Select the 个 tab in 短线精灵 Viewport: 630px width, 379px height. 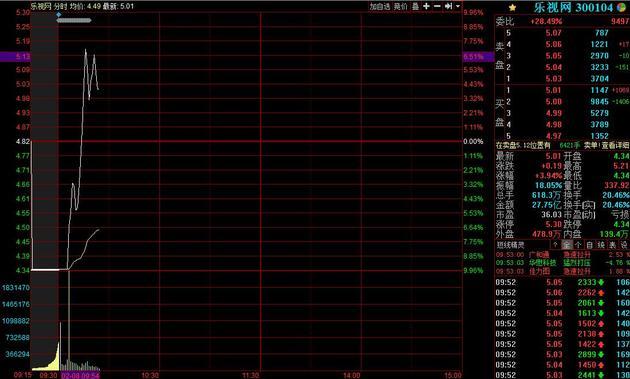(578, 244)
